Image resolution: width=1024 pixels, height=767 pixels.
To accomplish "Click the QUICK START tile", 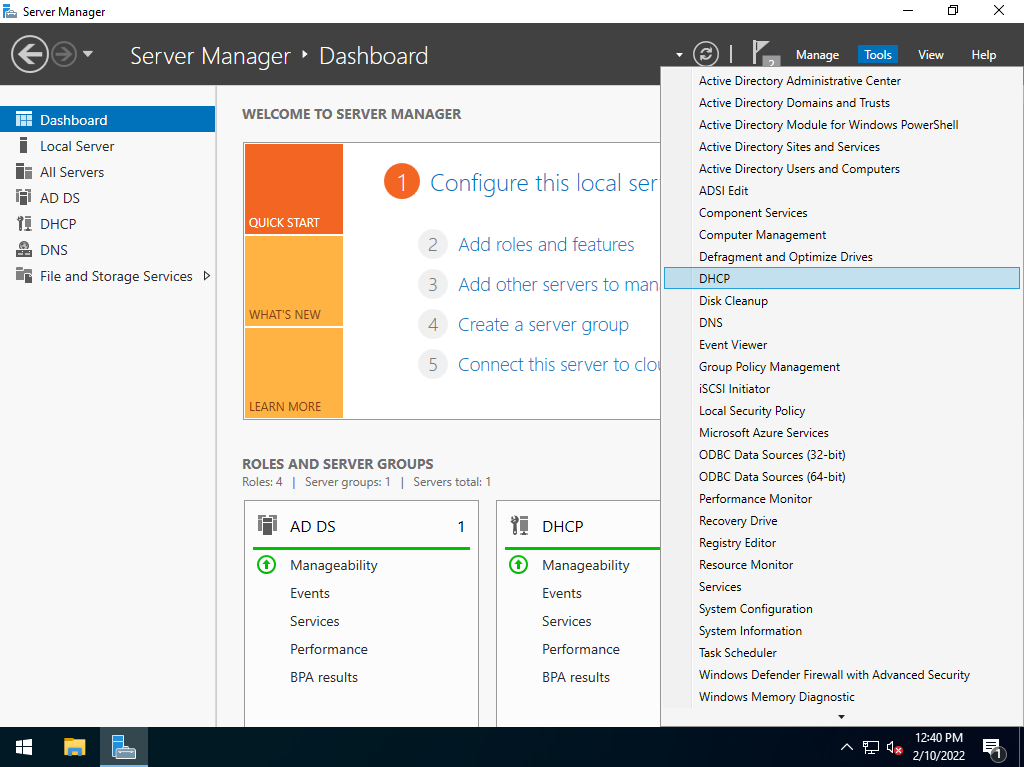I will (x=293, y=189).
